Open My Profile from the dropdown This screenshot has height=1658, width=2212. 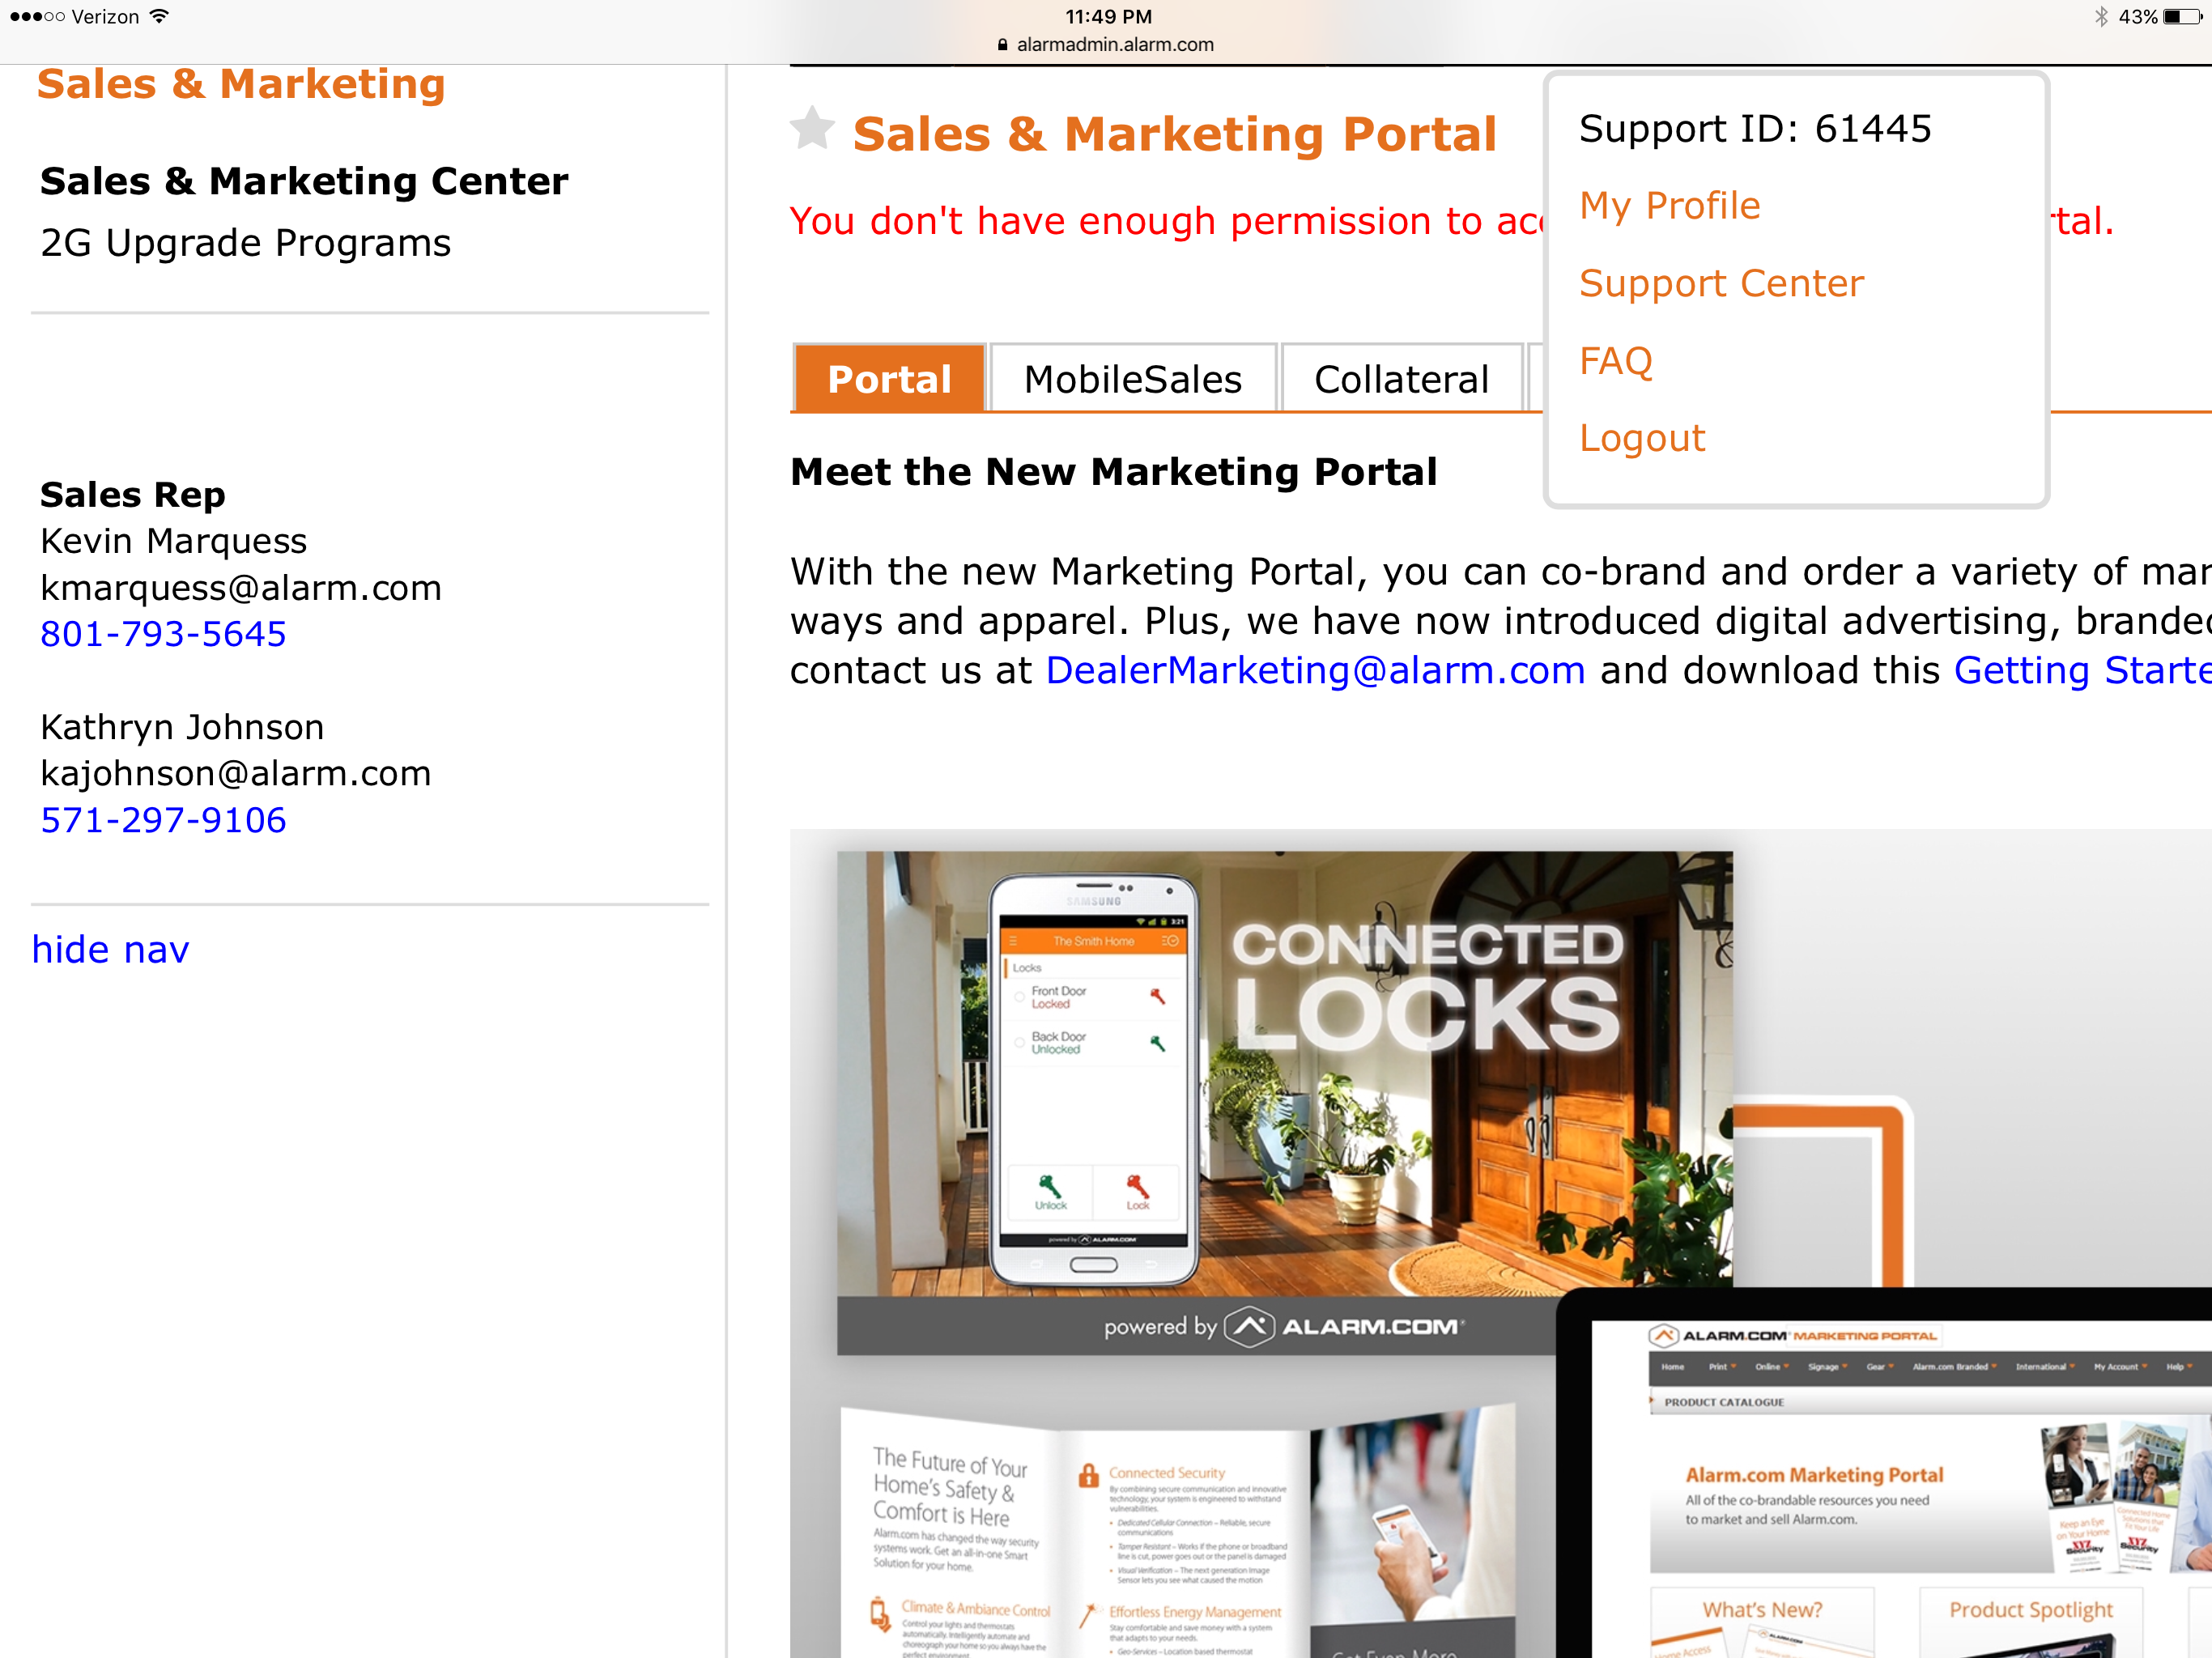pyautogui.click(x=1669, y=206)
